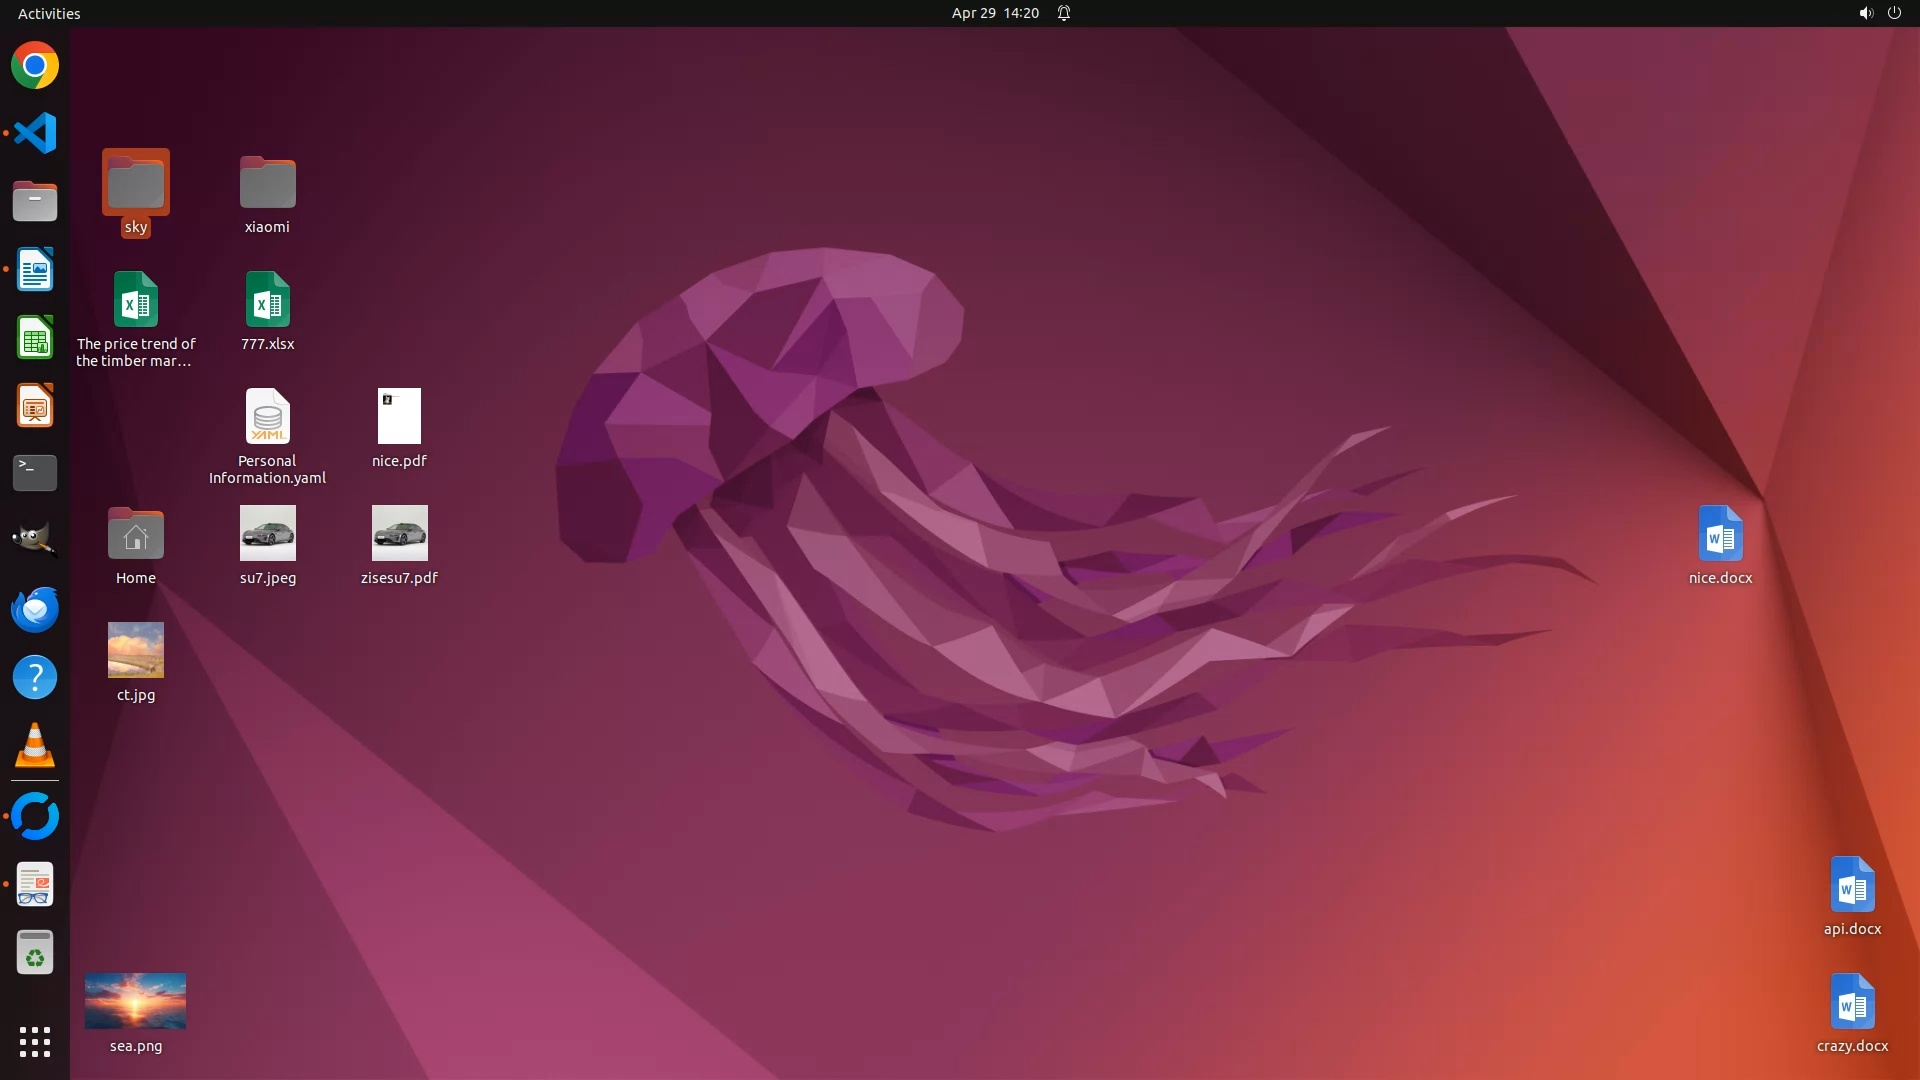Viewport: 1920px width, 1080px height.
Task: Click the volume speaker icon
Action: 1865,13
